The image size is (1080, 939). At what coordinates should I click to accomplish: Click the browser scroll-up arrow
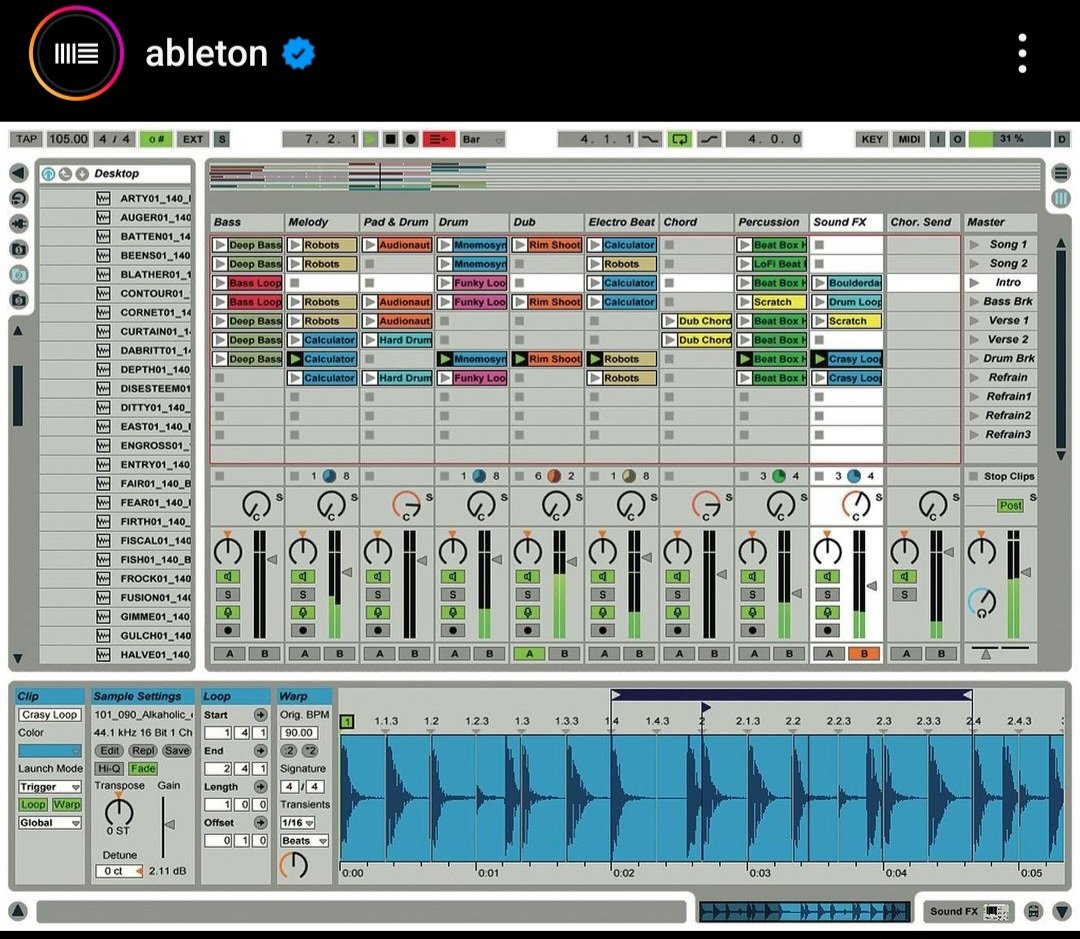(19, 331)
